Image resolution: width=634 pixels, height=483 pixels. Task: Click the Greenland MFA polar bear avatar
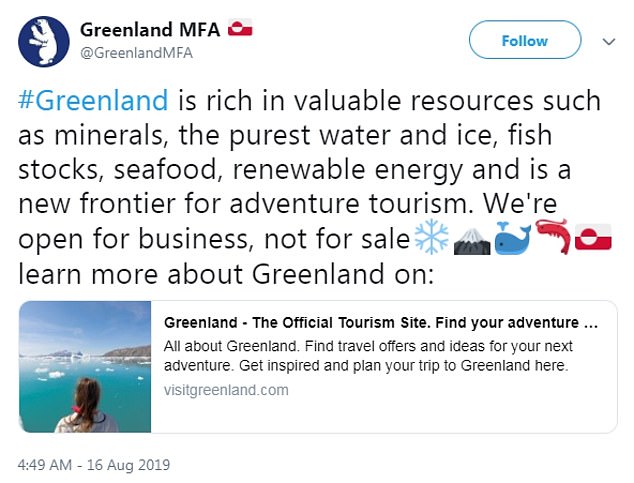44,41
